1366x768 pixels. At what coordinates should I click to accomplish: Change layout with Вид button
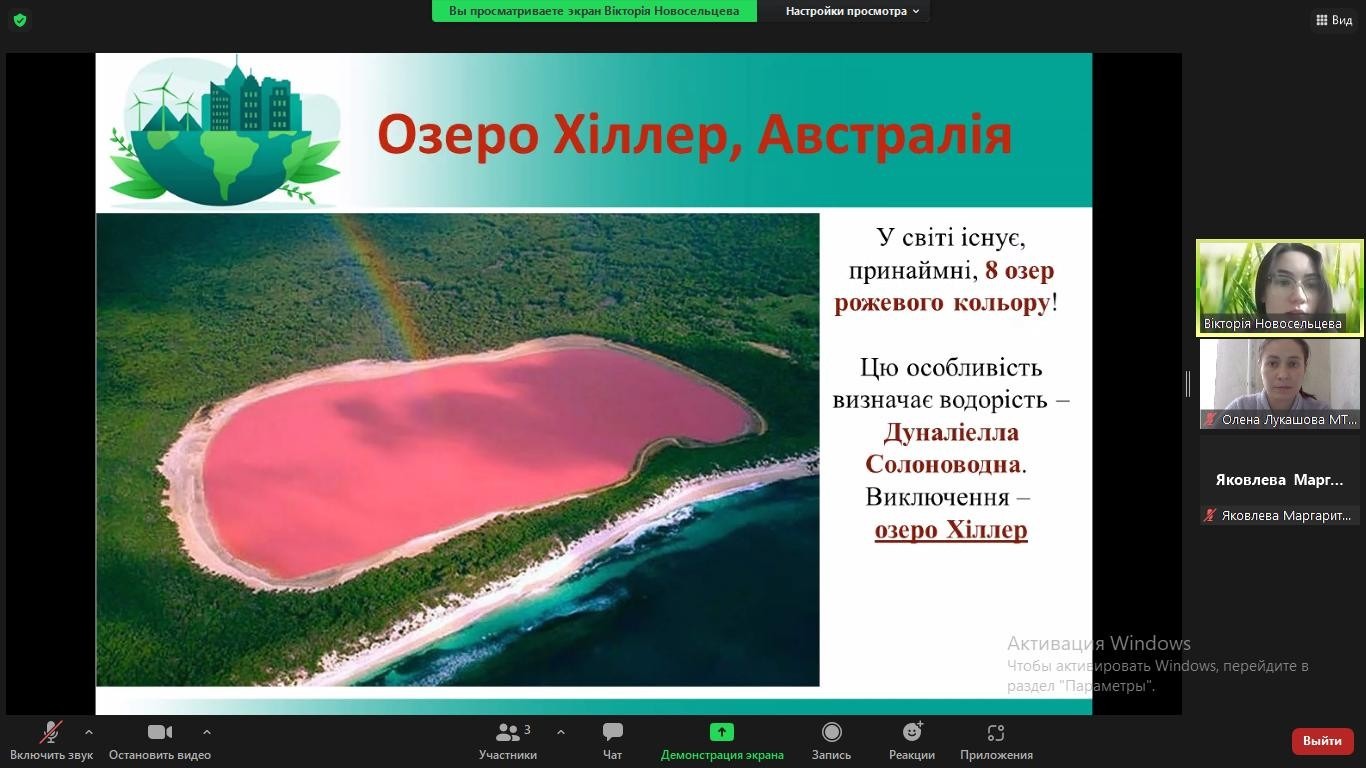(1334, 20)
